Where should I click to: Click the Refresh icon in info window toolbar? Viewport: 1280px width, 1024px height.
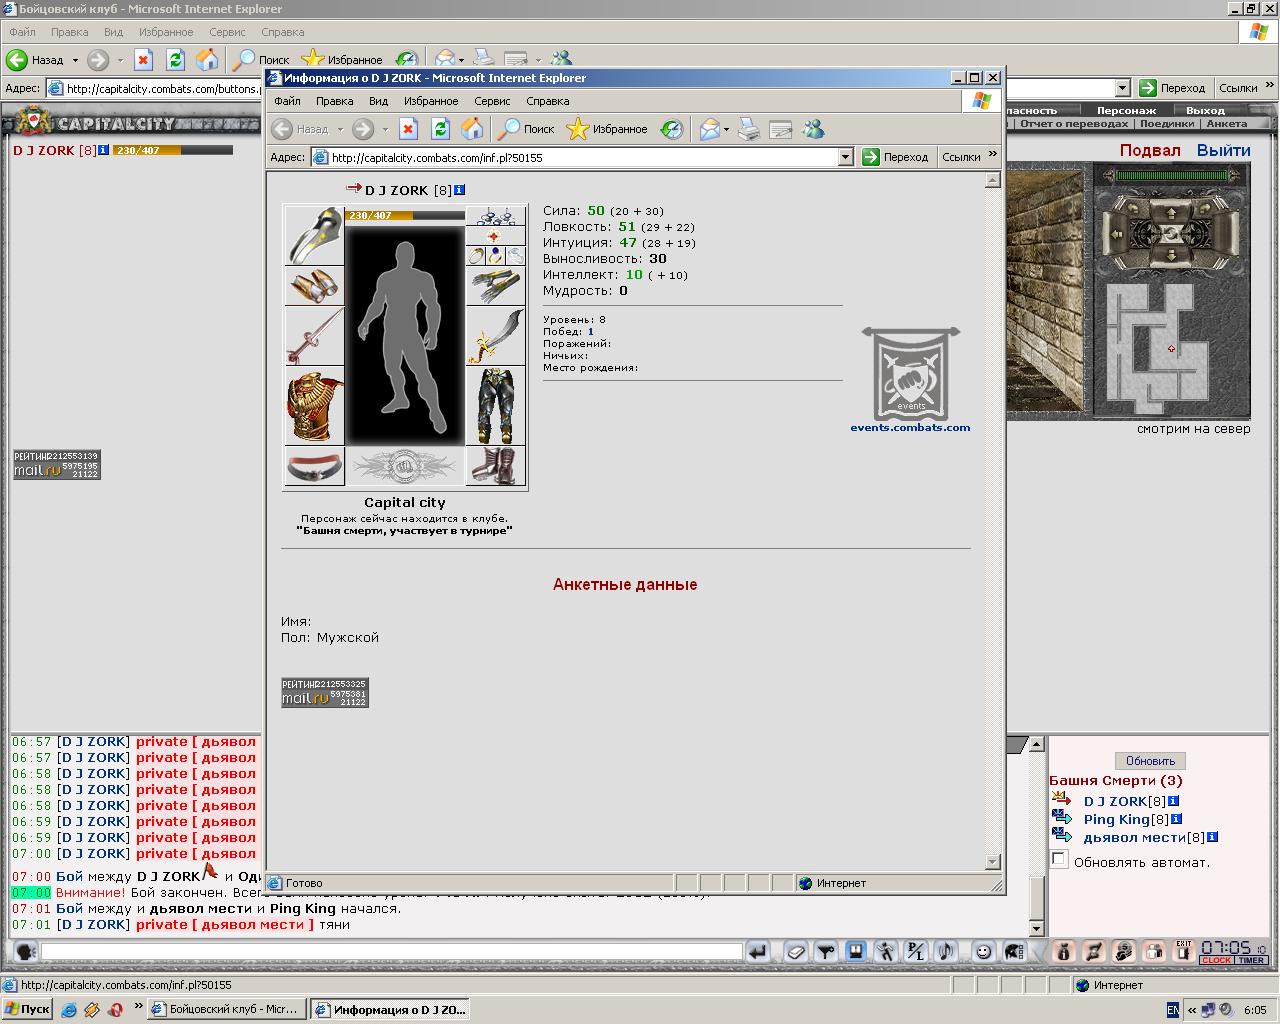(440, 128)
